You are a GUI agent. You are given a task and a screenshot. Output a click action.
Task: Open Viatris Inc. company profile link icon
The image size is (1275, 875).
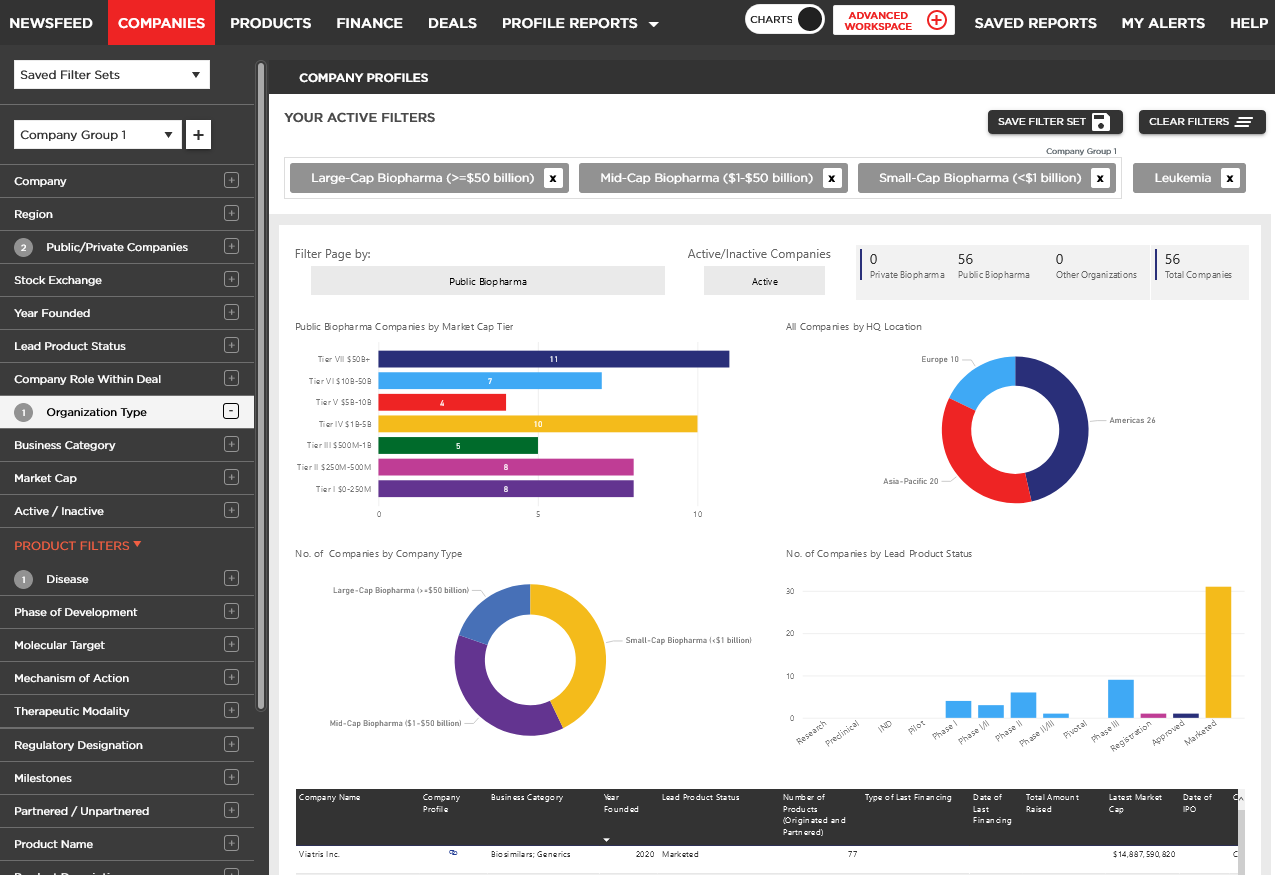point(453,853)
